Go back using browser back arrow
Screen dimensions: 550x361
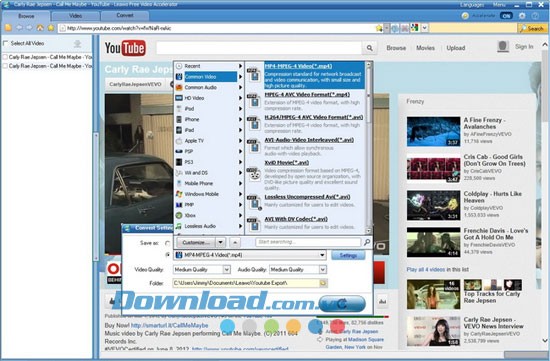20,28
